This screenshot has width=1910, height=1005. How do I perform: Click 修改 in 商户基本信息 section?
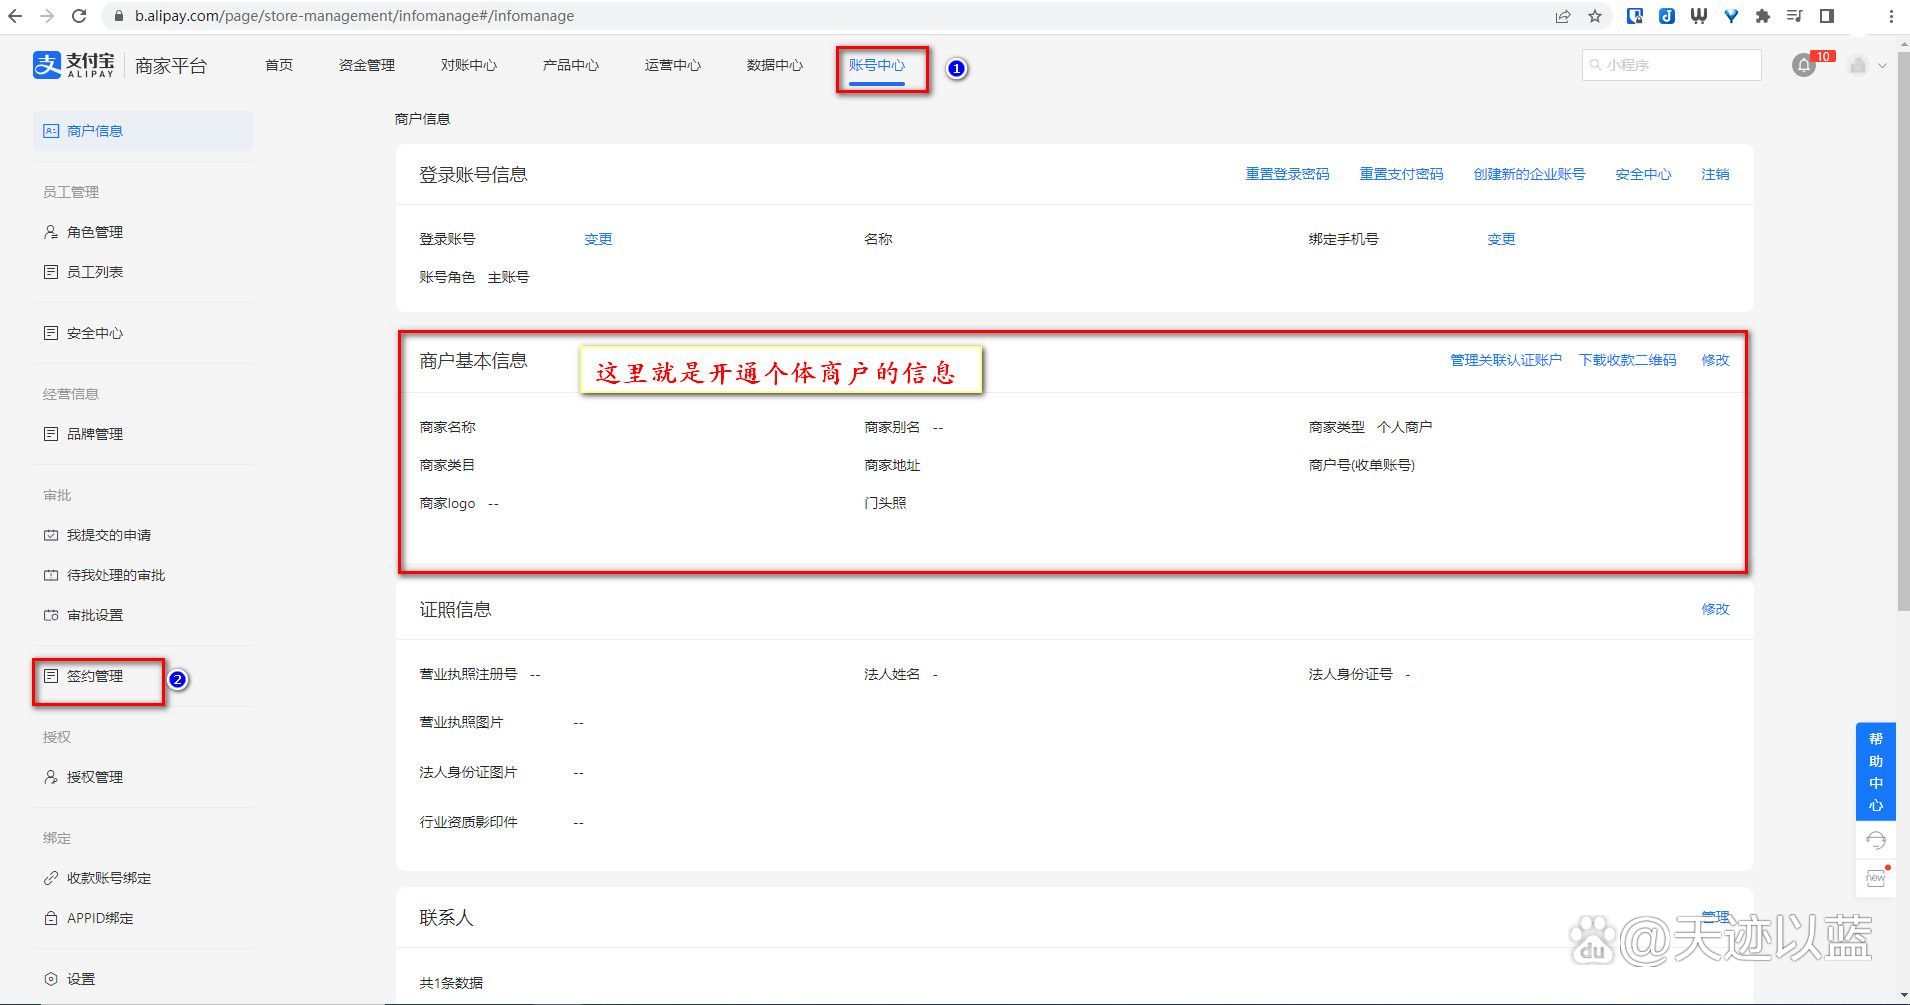1715,360
